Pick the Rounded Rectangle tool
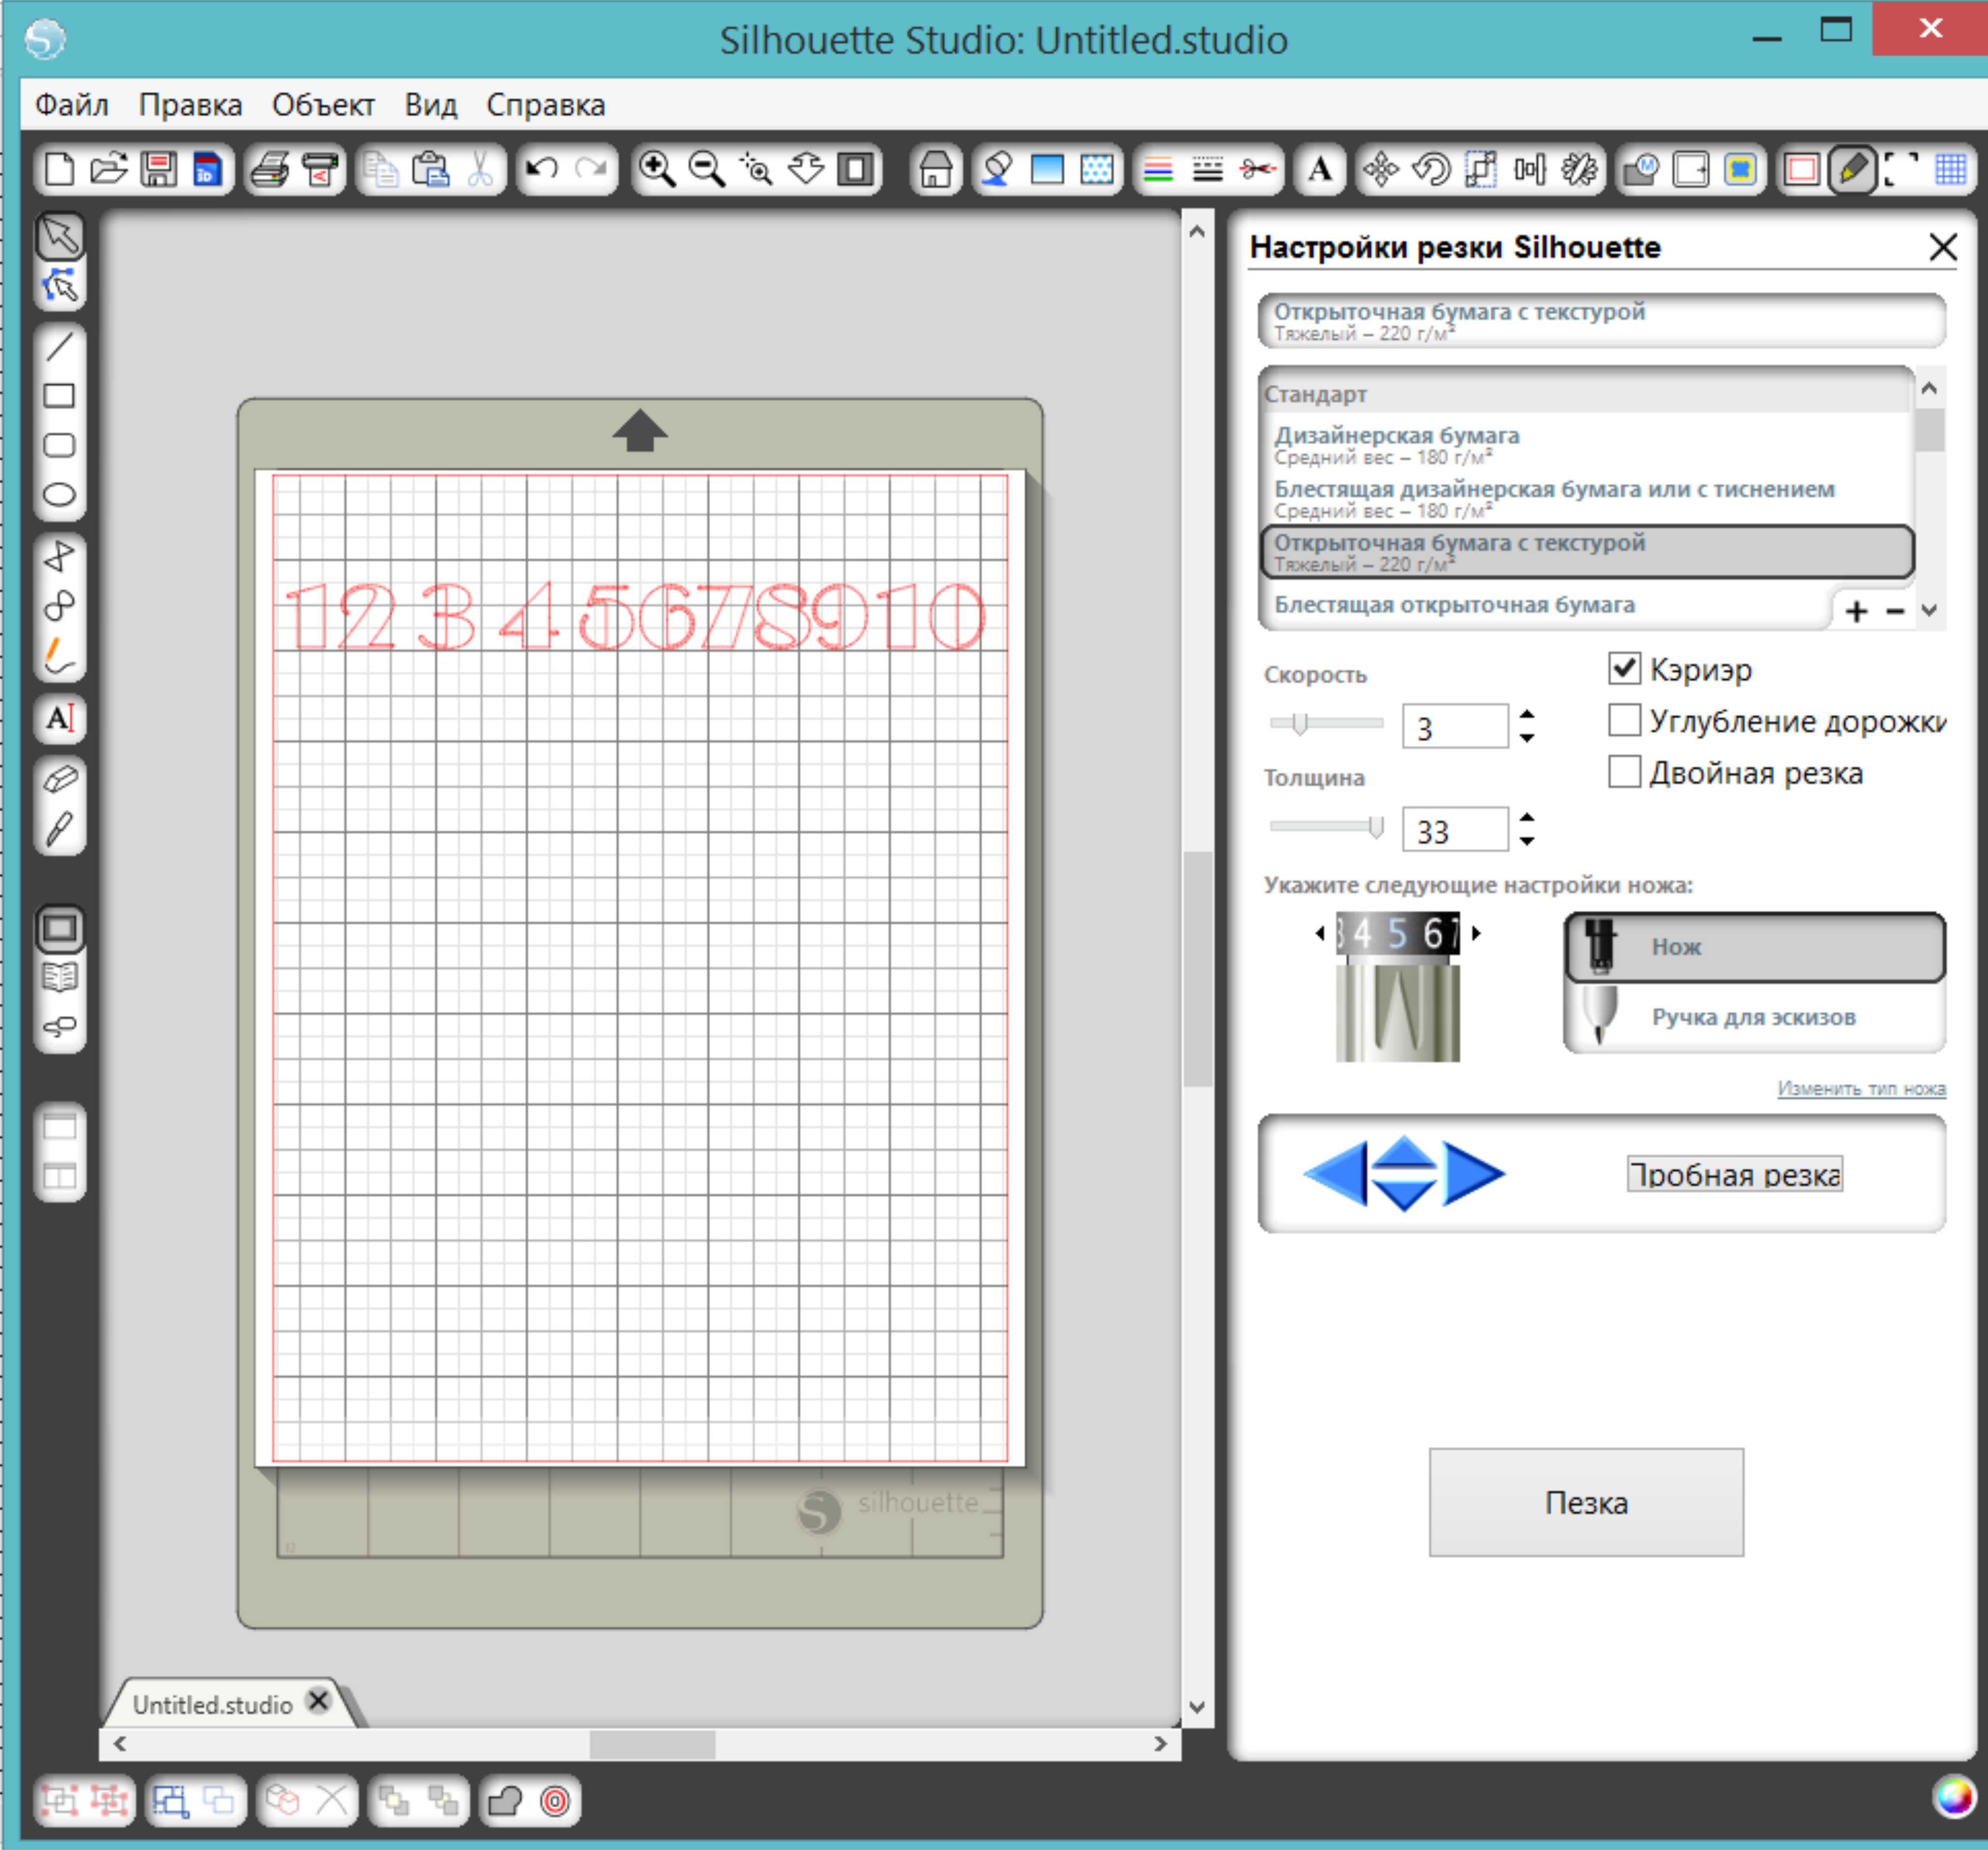The width and height of the screenshot is (1988, 1850). [x=60, y=445]
